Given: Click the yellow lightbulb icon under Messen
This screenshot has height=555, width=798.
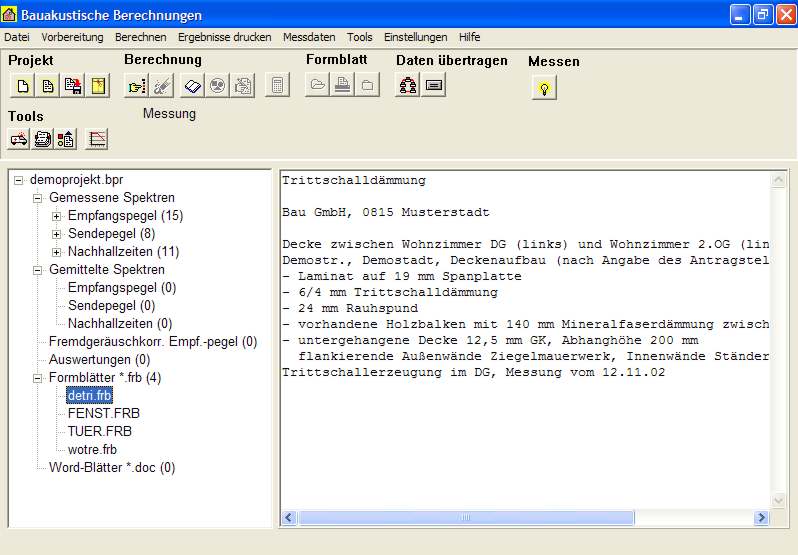Looking at the screenshot, I should [544, 88].
